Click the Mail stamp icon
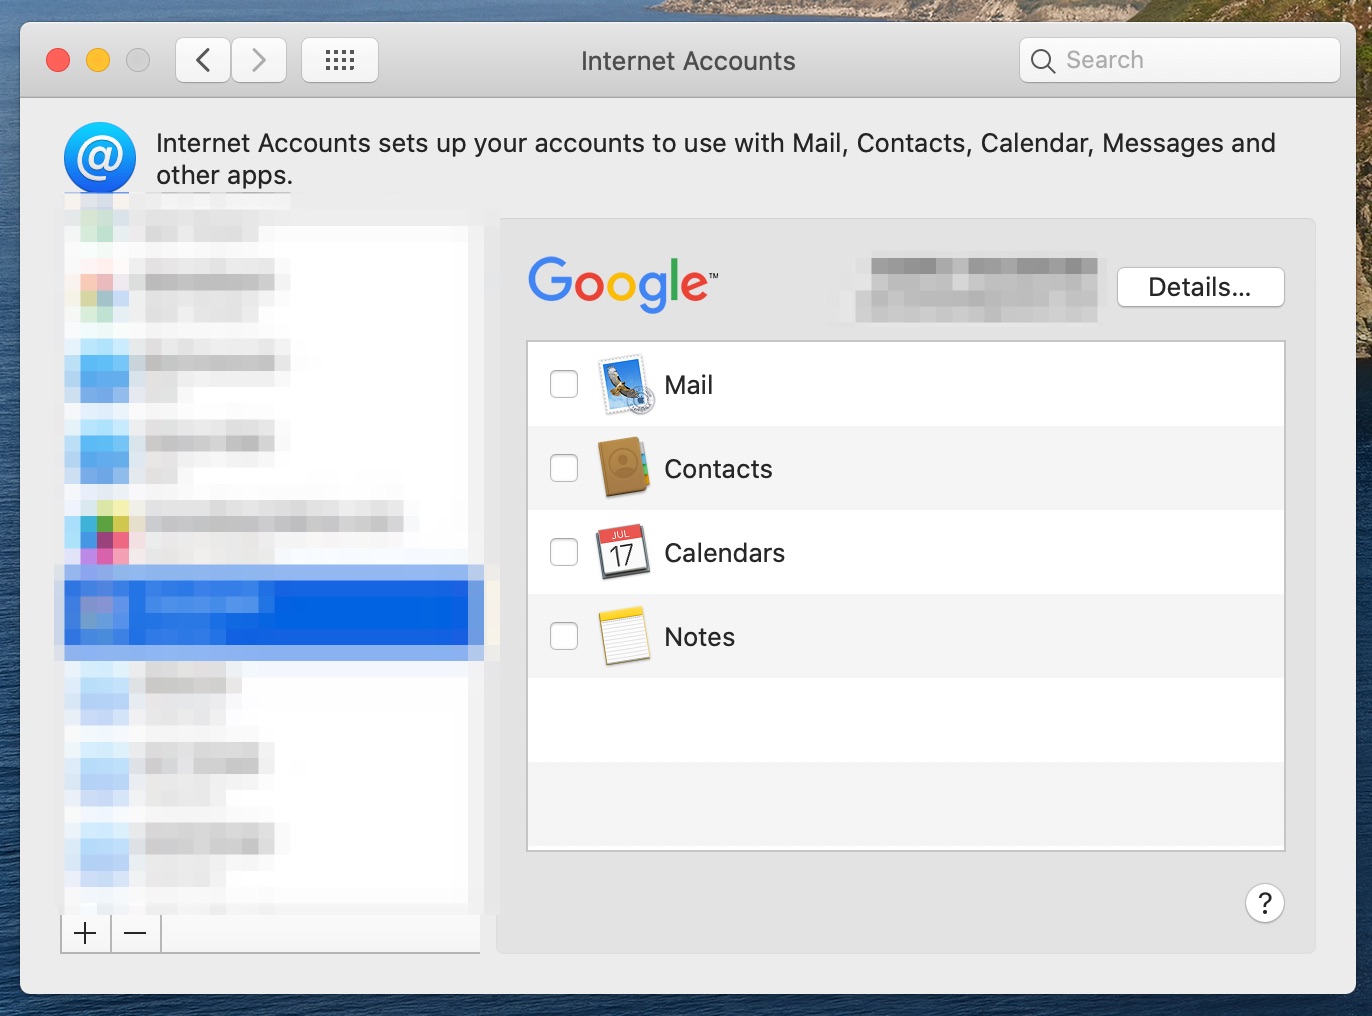Image resolution: width=1372 pixels, height=1016 pixels. click(626, 385)
